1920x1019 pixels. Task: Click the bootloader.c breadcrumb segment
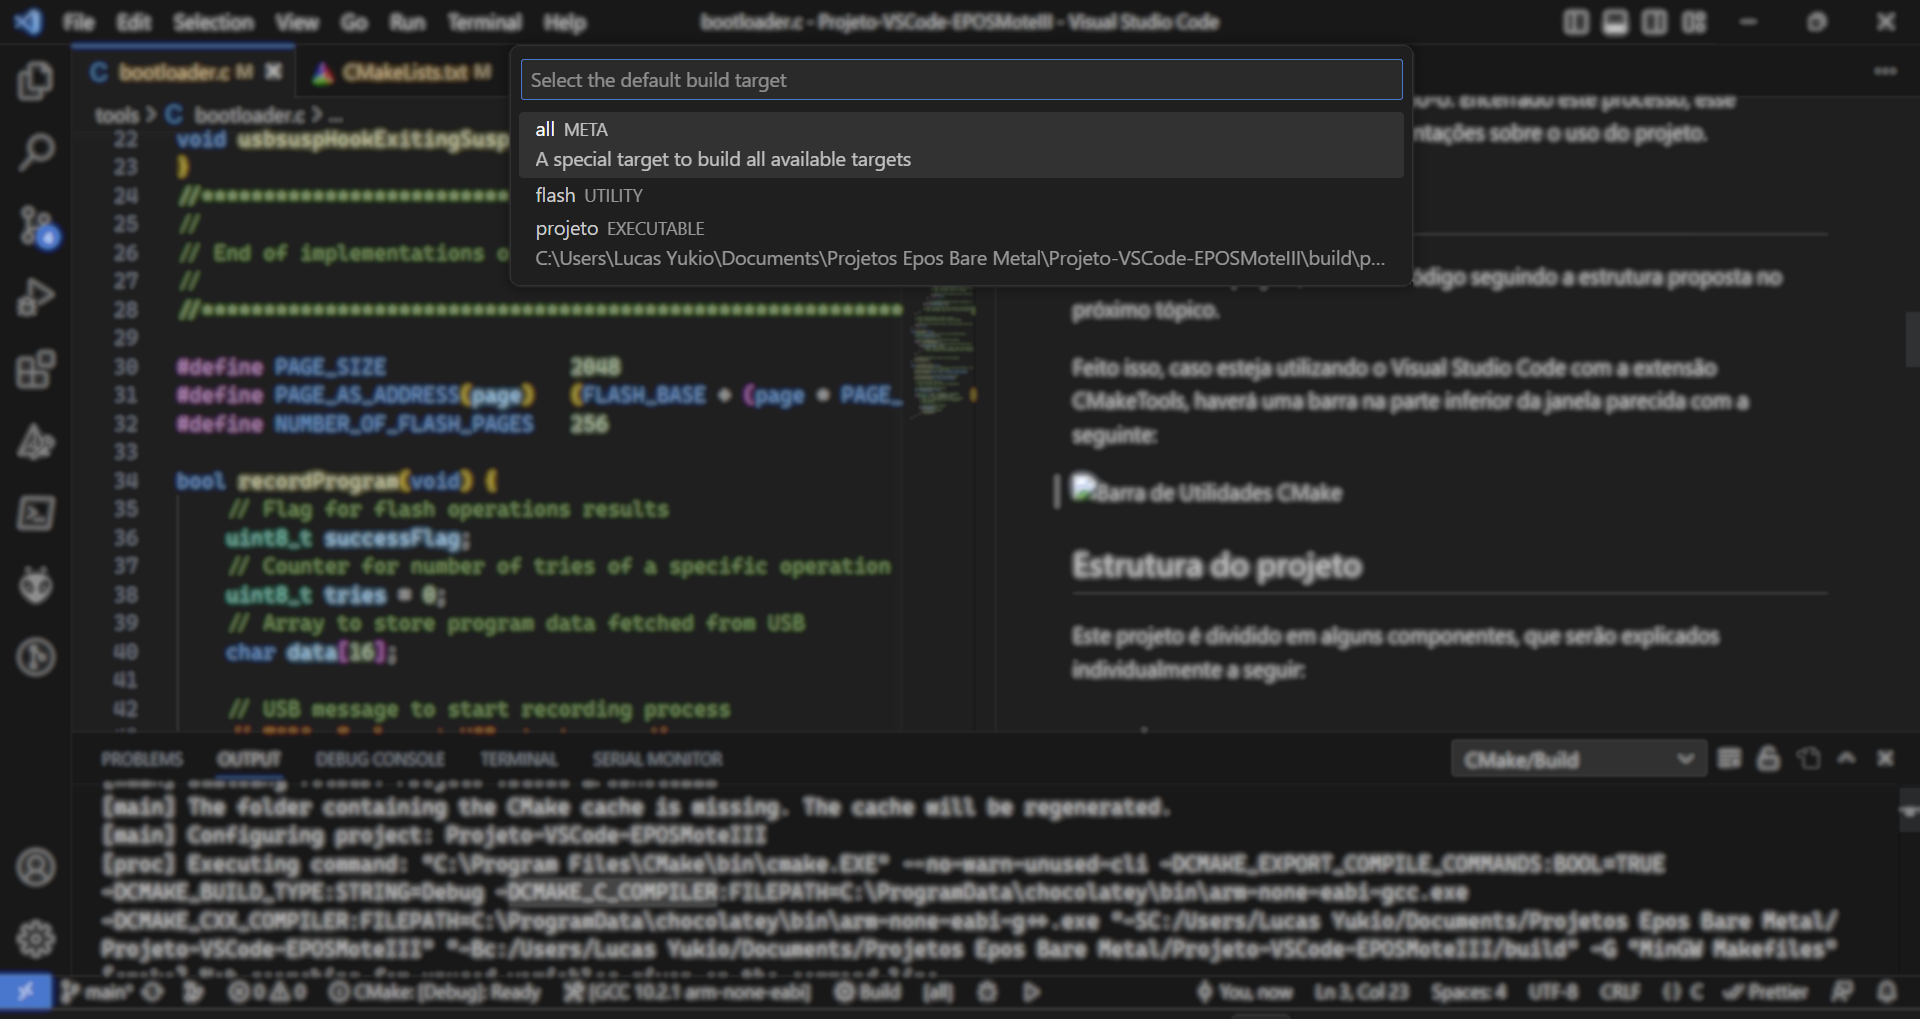coord(236,115)
